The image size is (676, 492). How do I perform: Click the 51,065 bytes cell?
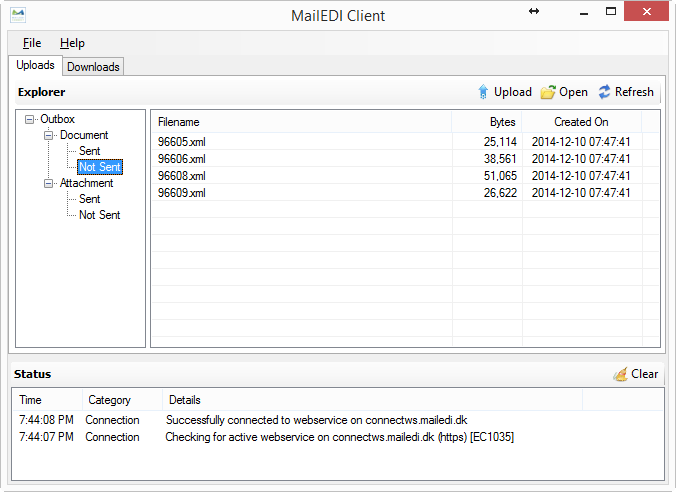pos(500,176)
